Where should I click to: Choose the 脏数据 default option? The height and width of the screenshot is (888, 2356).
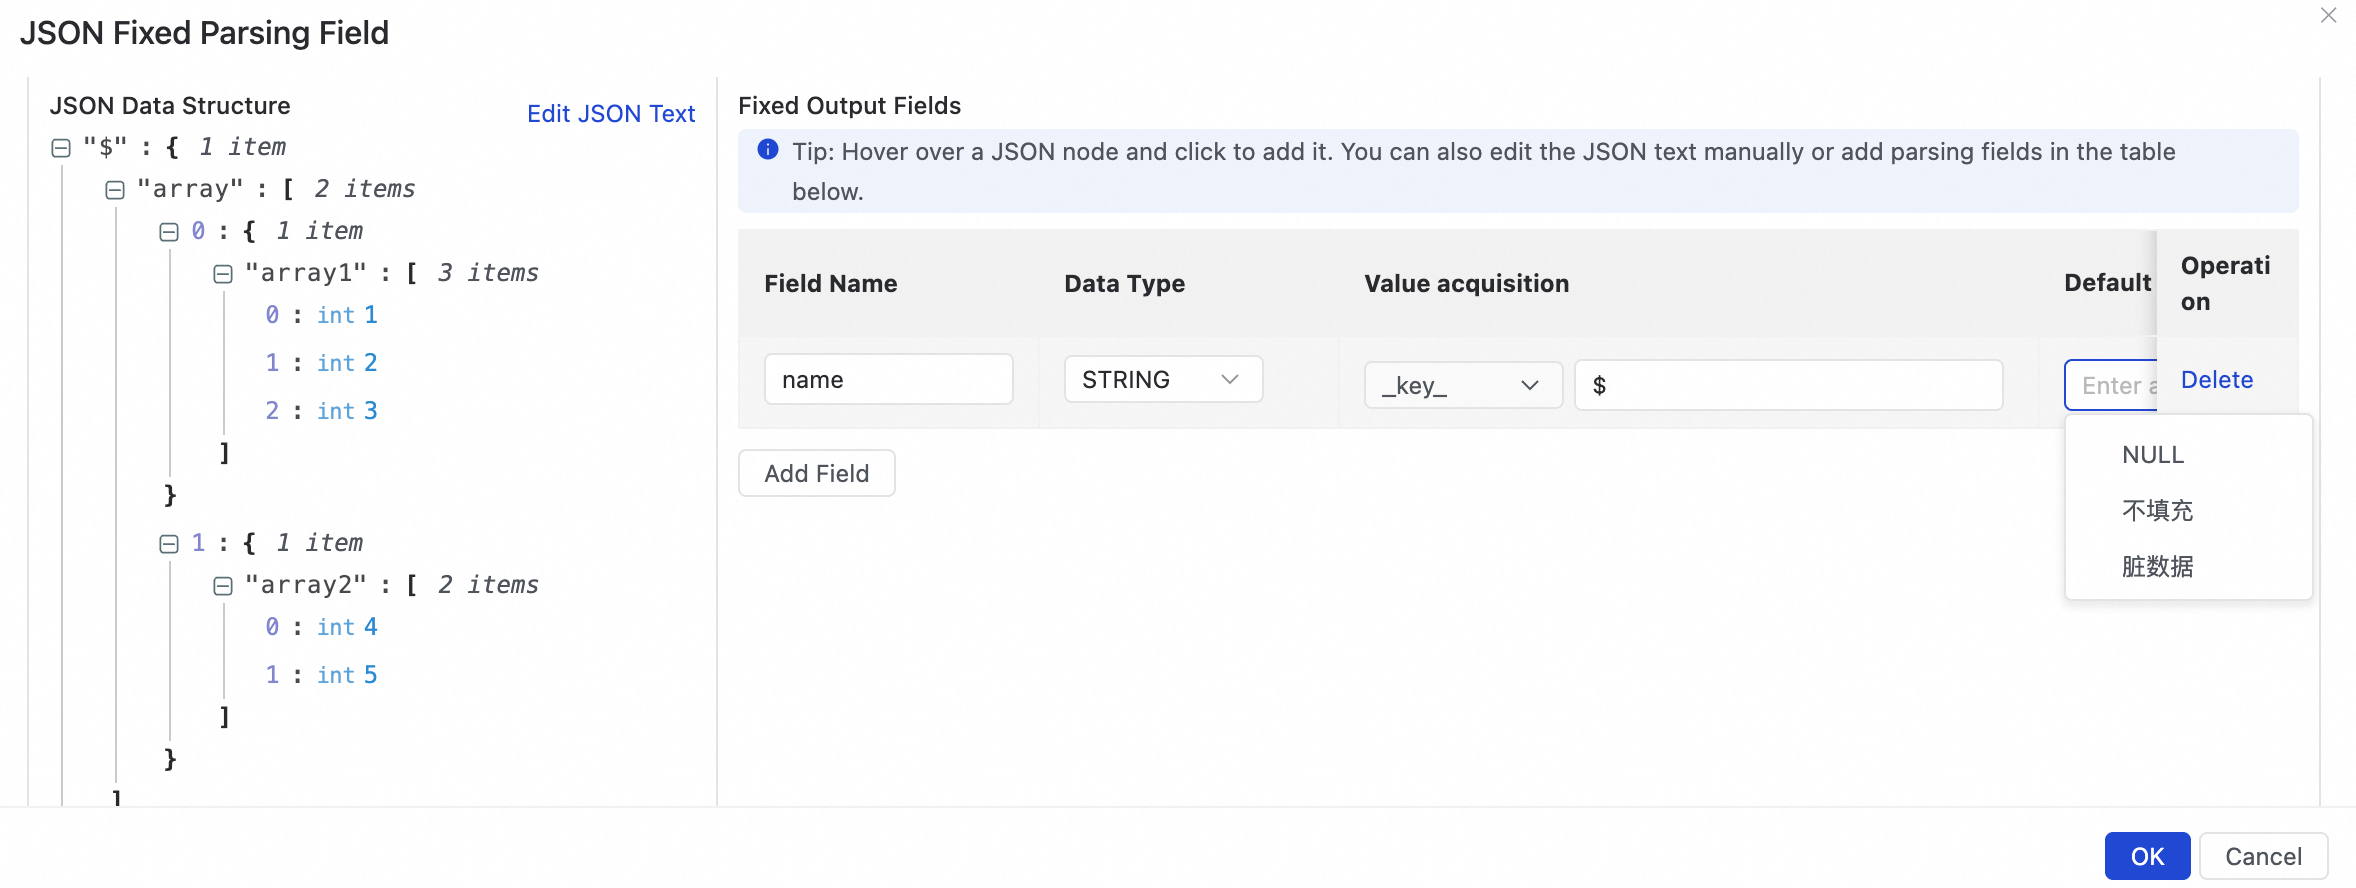2157,567
